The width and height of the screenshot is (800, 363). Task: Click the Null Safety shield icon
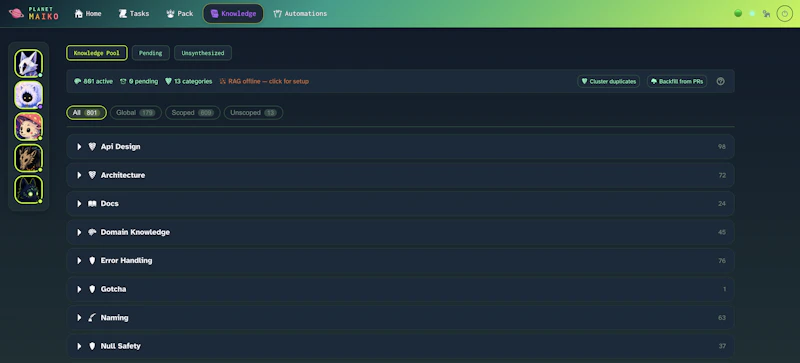pos(92,346)
